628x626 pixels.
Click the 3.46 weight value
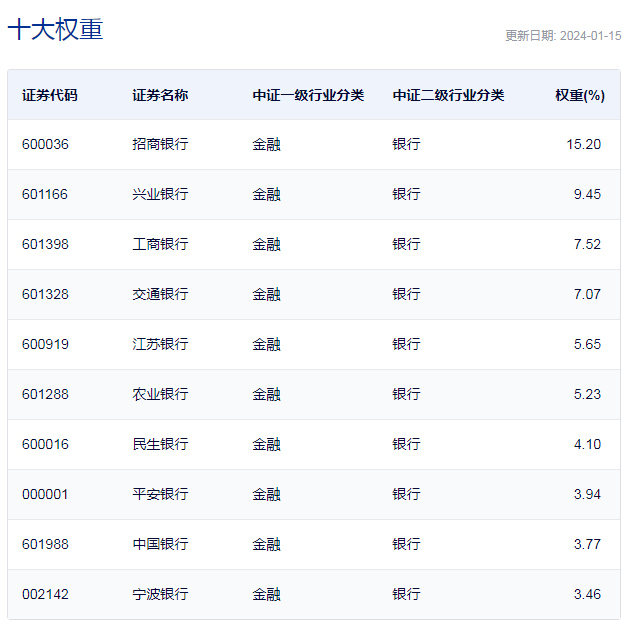(x=587, y=594)
